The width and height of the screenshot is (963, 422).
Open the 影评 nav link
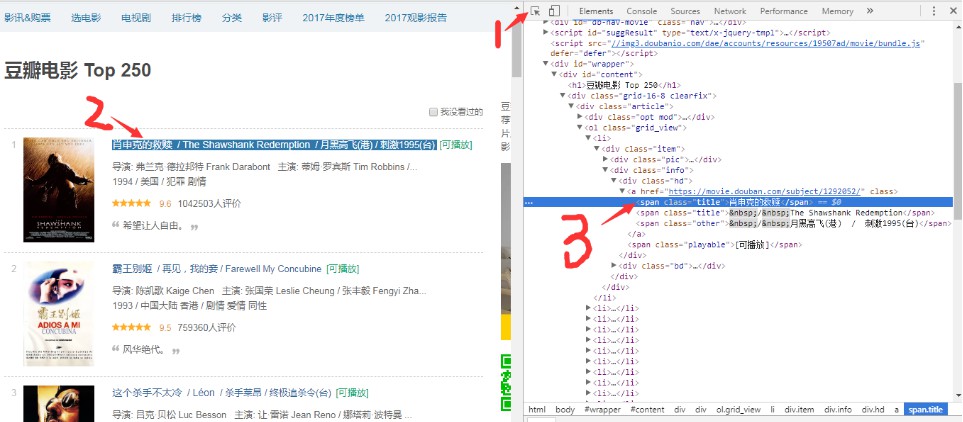click(272, 18)
